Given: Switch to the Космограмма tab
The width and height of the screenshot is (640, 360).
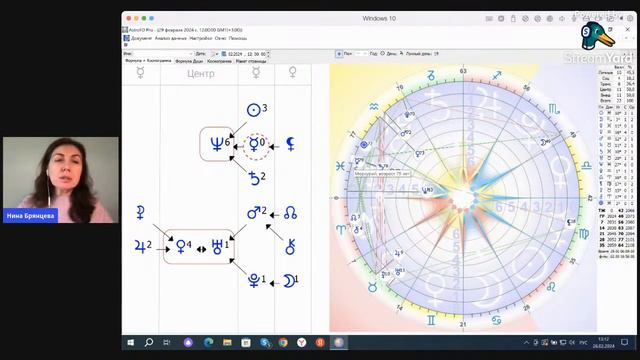Looking at the screenshot, I should coord(219,61).
